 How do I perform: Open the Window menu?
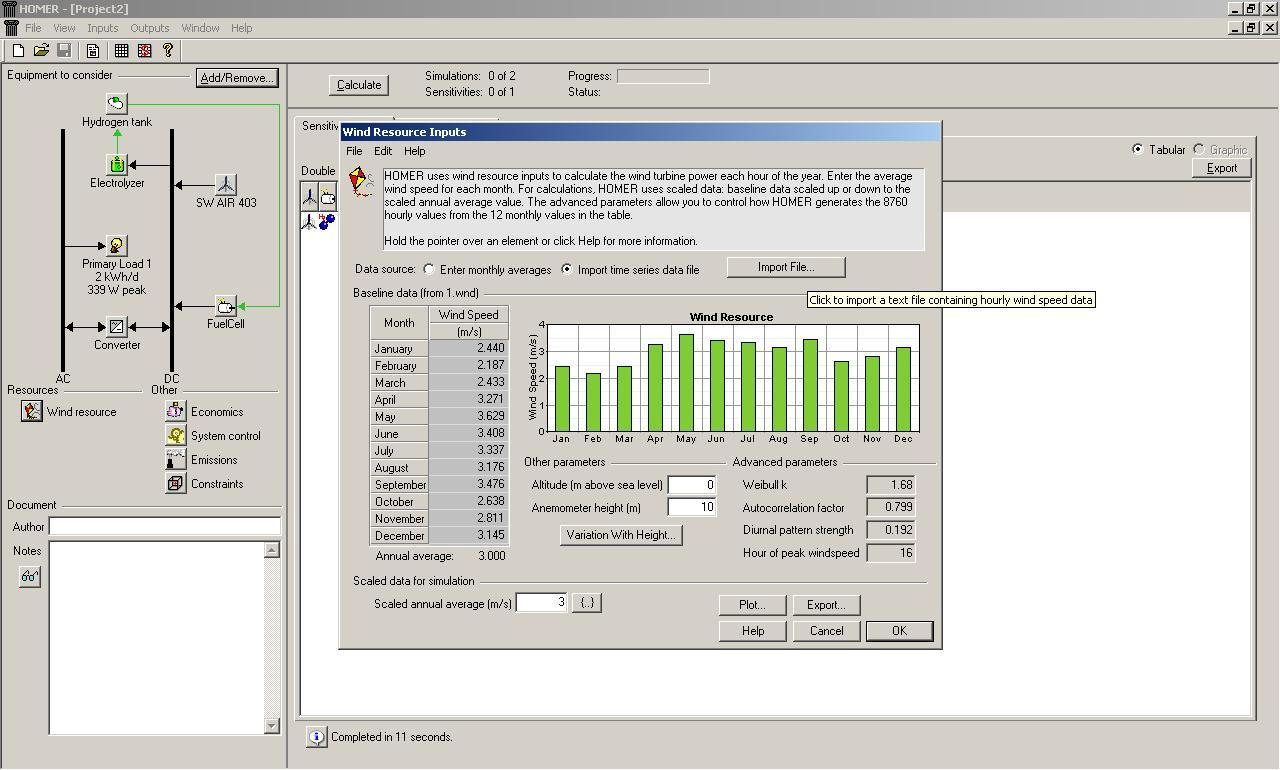(200, 28)
